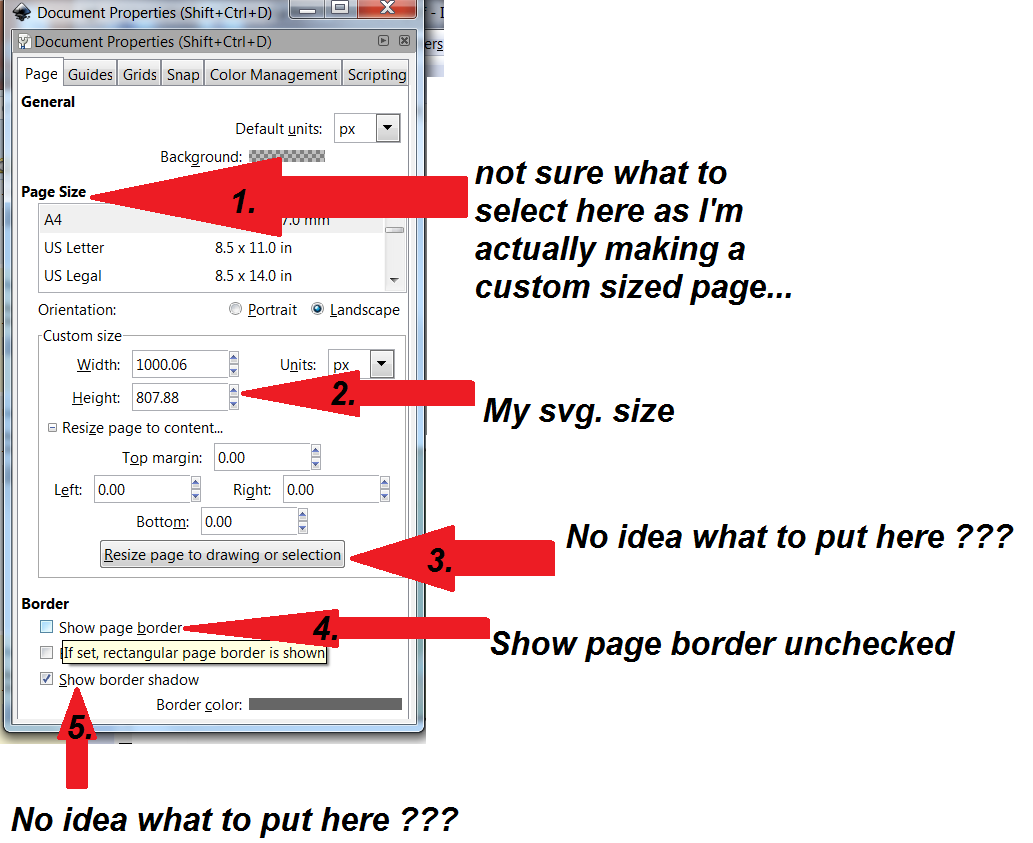This screenshot has width=1033, height=843.
Task: Disable the Show border shadow checkbox
Action: (45, 678)
